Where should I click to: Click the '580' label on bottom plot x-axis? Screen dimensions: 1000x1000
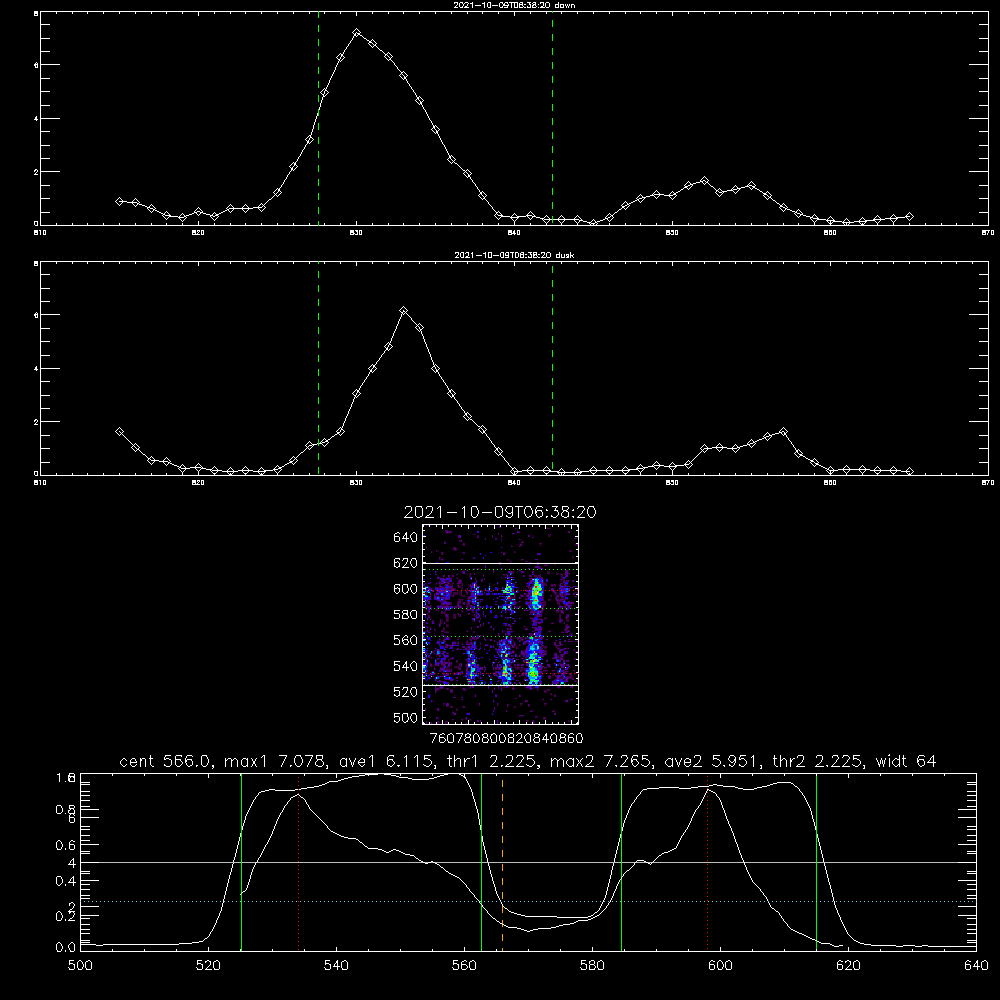click(x=592, y=966)
